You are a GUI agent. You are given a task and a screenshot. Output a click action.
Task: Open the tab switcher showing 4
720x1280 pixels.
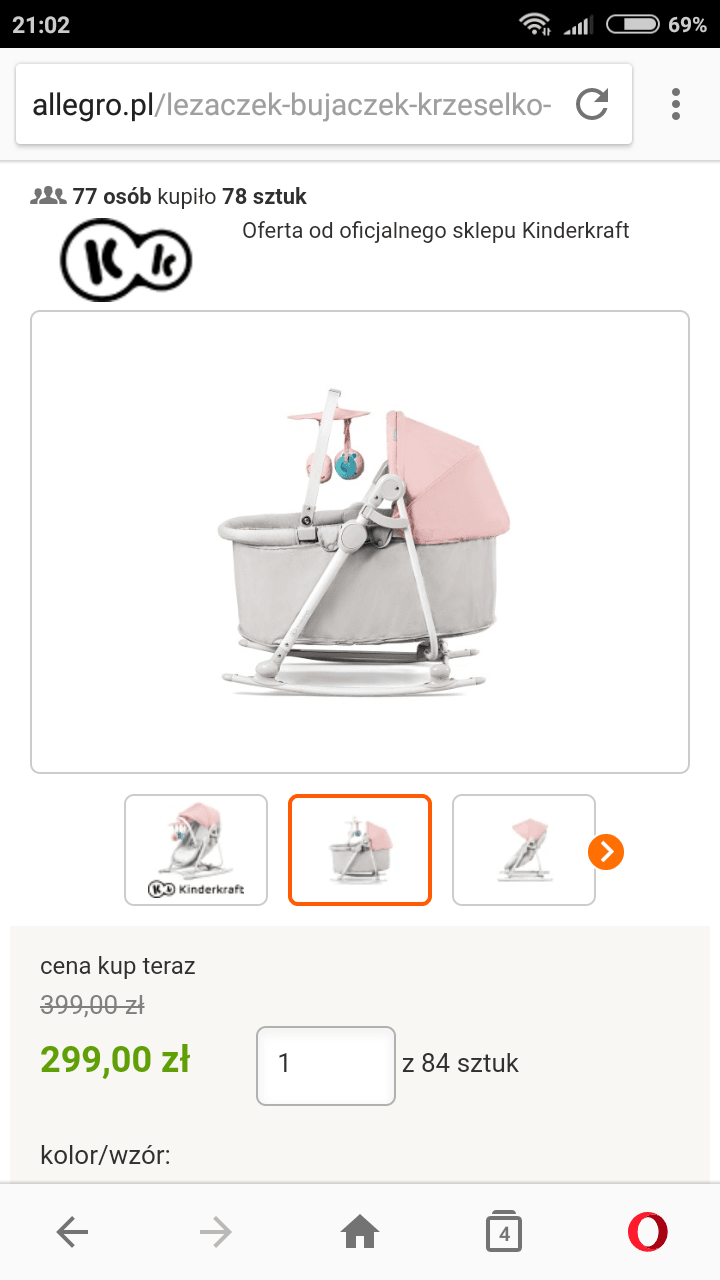tap(504, 1232)
